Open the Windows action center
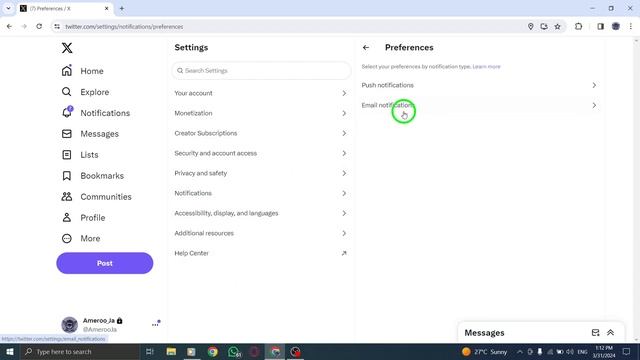The height and width of the screenshot is (360, 640). click(x=627, y=351)
